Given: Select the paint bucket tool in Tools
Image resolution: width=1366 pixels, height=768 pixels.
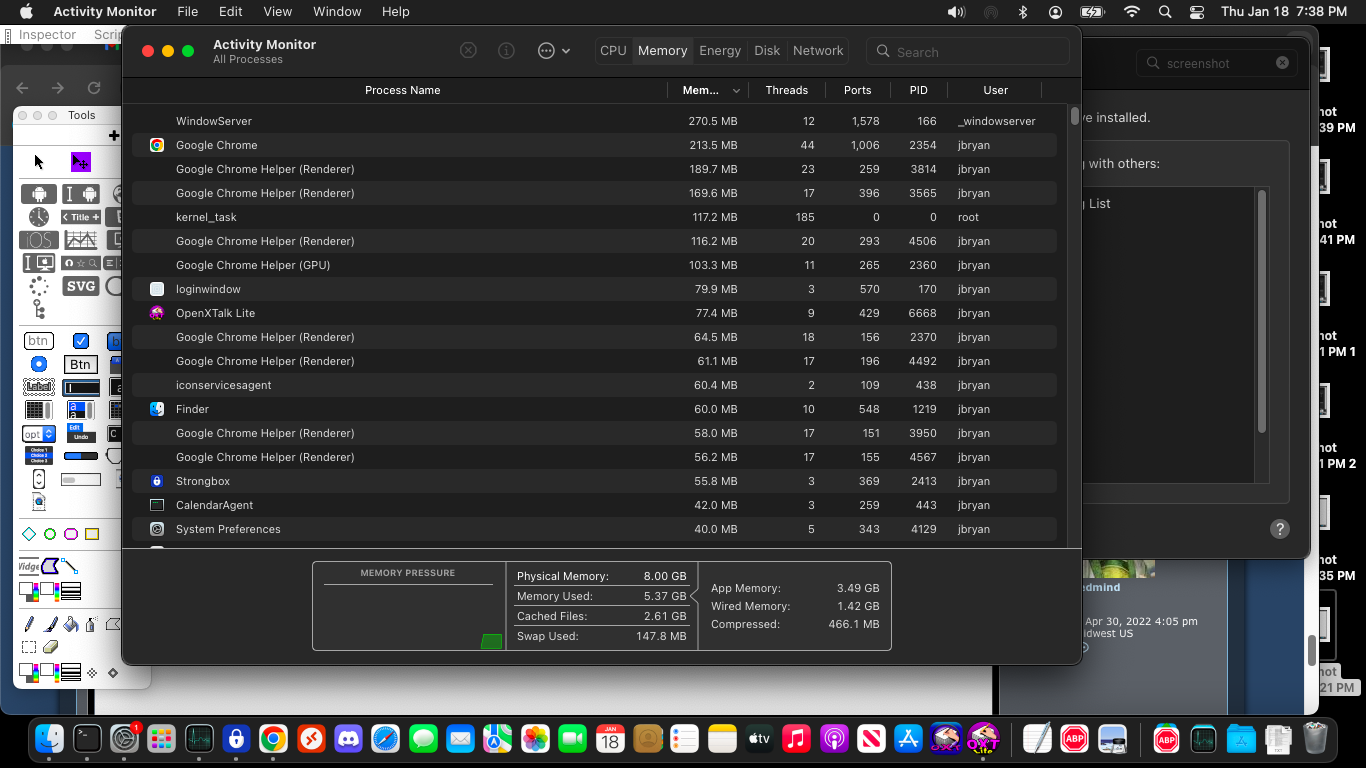Looking at the screenshot, I should pos(71,624).
